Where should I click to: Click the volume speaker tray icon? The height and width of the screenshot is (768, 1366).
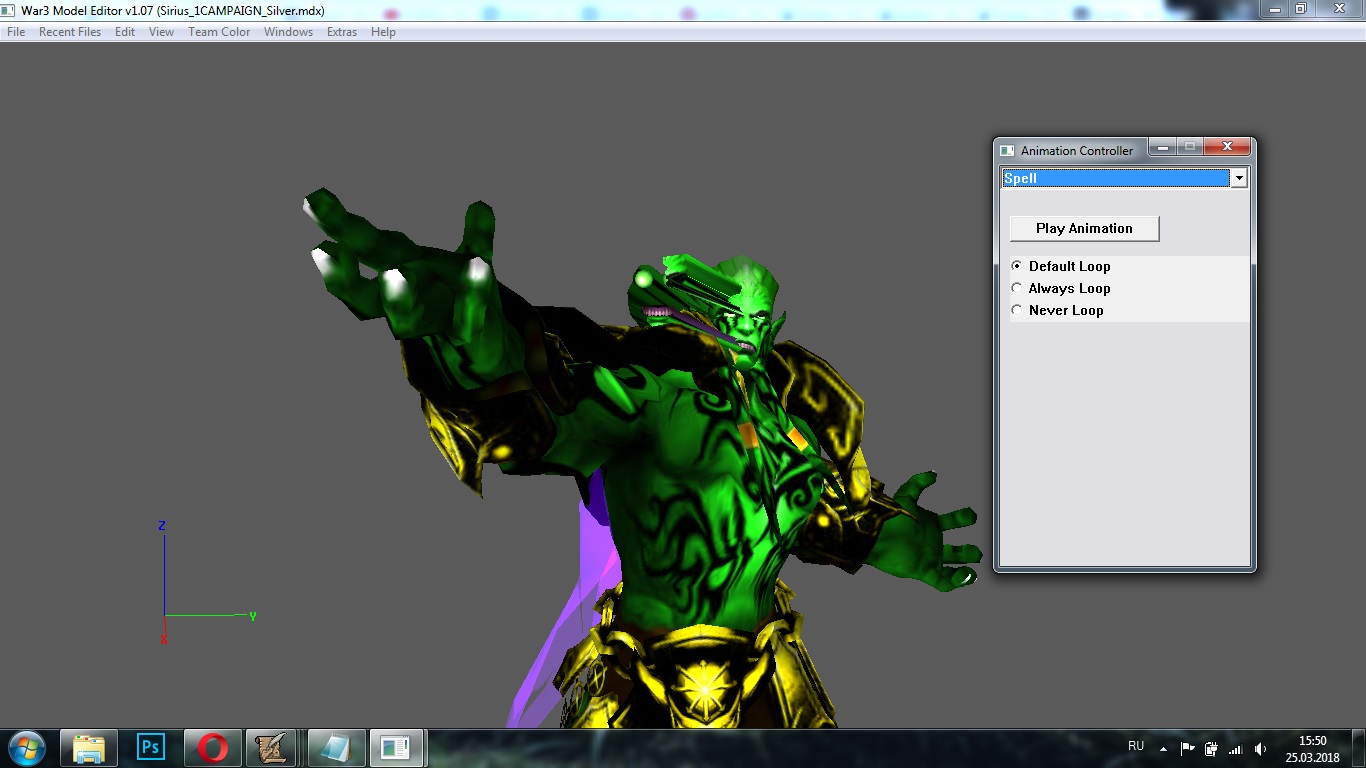(x=1260, y=749)
